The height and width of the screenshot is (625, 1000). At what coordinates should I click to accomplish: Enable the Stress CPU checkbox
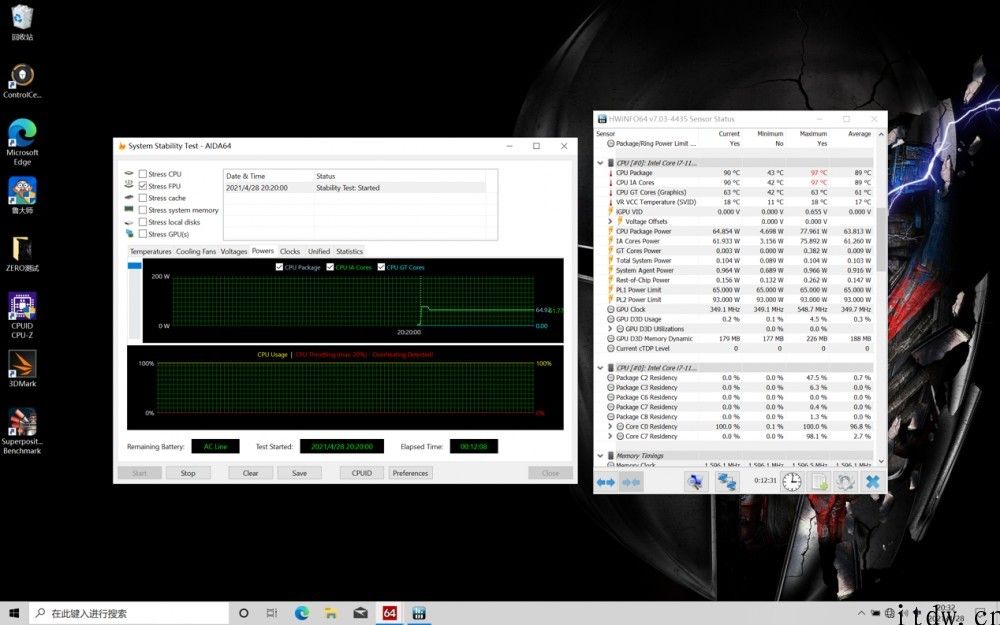coord(143,174)
